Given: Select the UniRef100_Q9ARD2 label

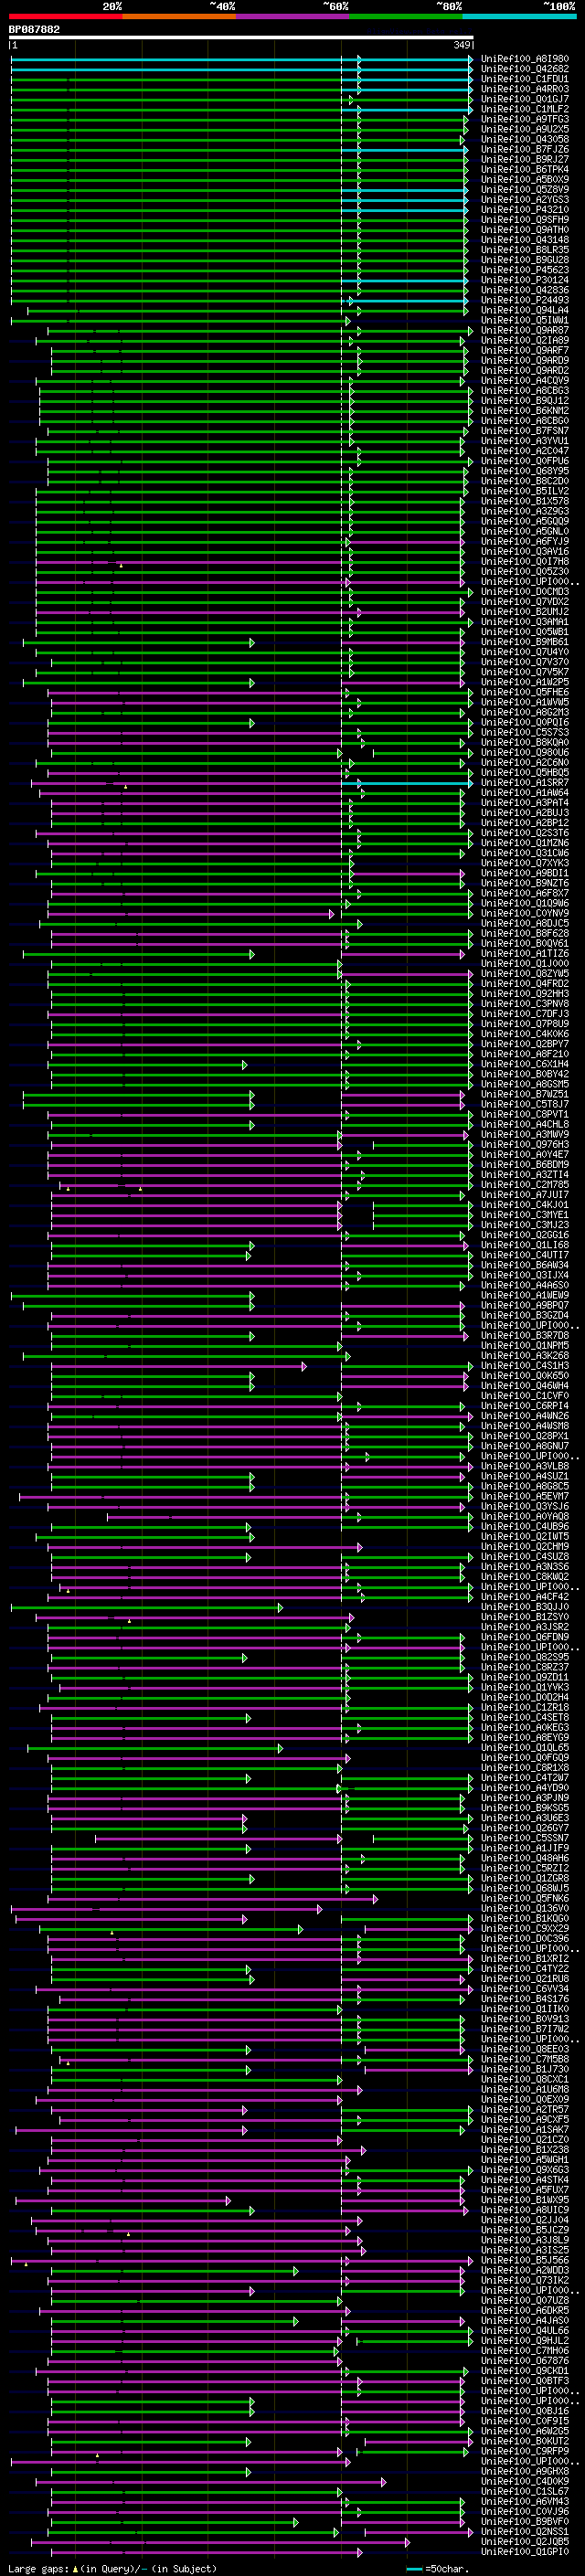Looking at the screenshot, I should [525, 370].
